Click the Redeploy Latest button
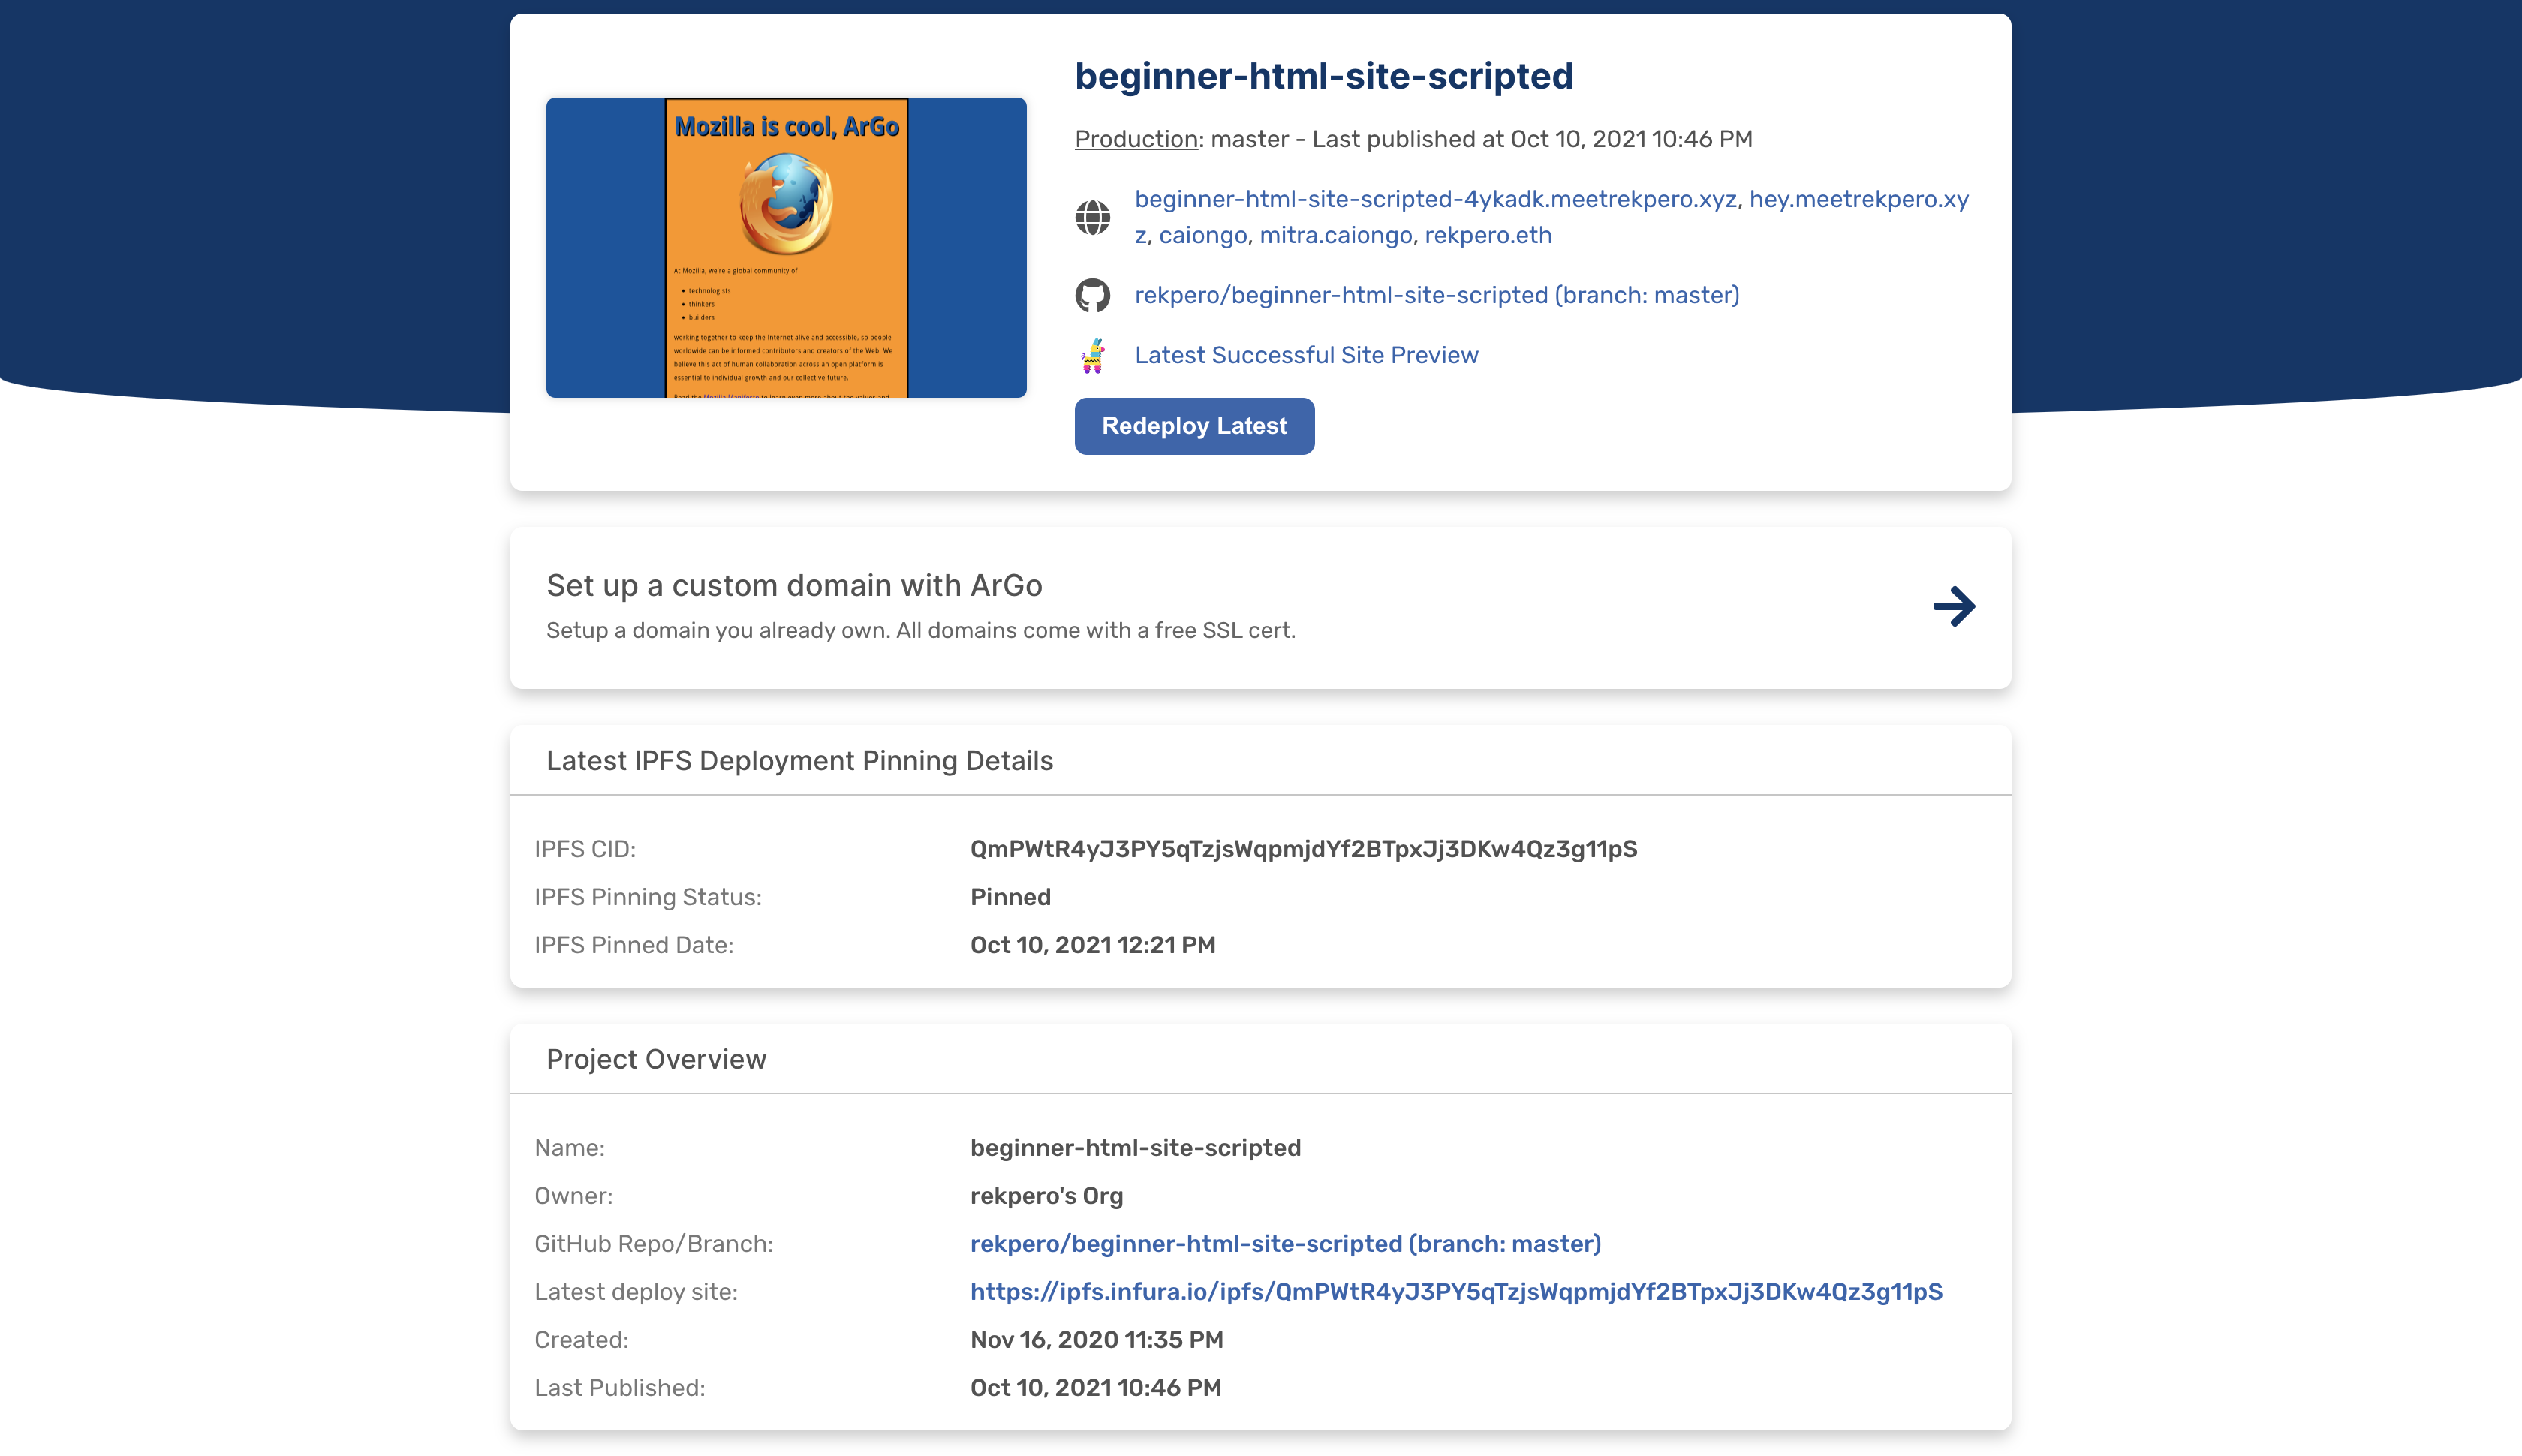The height and width of the screenshot is (1456, 2522). [1194, 426]
